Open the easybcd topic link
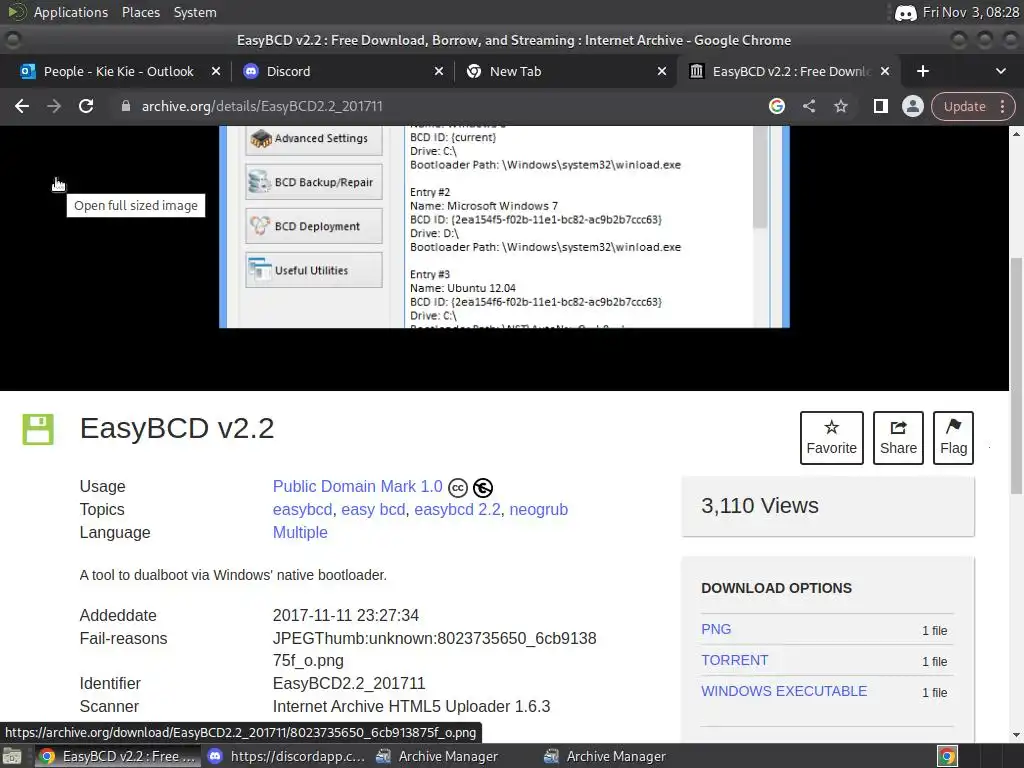This screenshot has width=1024, height=768. click(x=302, y=509)
